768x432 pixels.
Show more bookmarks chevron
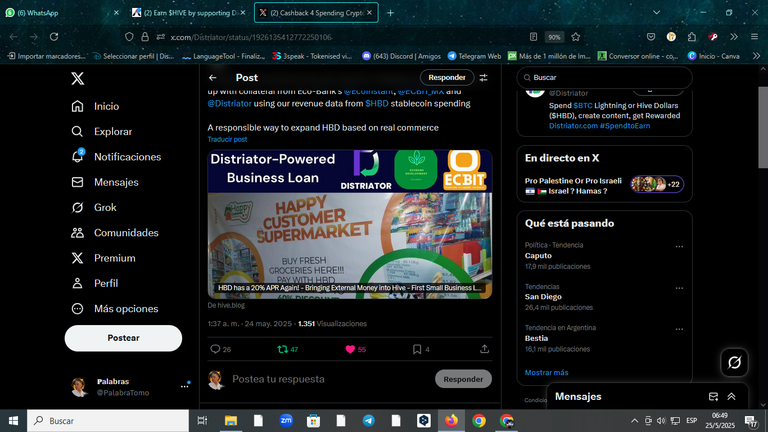coord(756,56)
